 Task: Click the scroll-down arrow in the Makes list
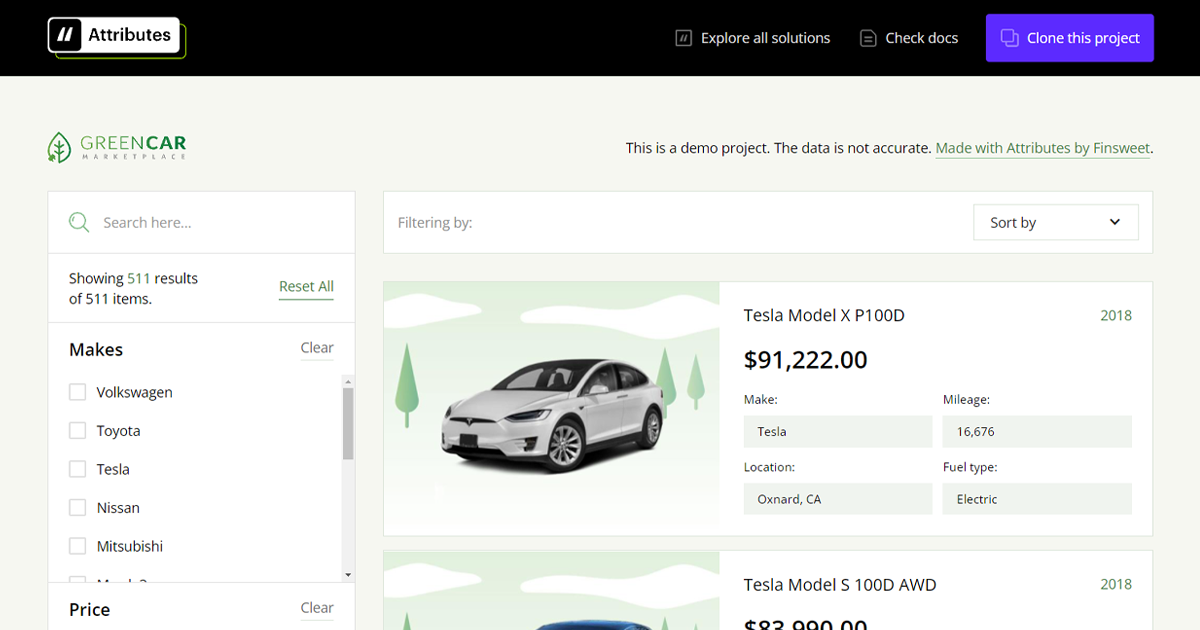coord(348,575)
